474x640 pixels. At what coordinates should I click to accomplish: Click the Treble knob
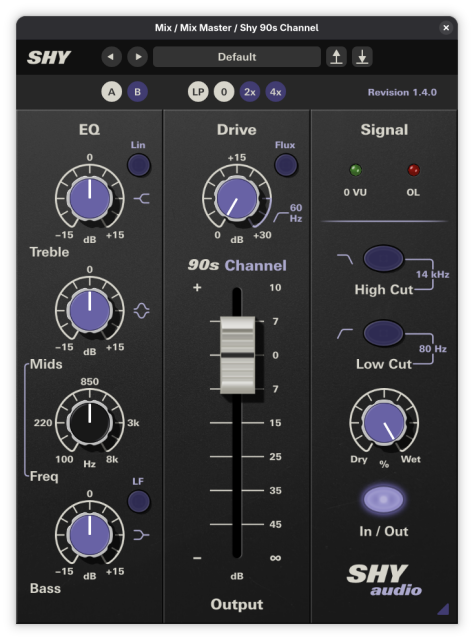tap(90, 198)
